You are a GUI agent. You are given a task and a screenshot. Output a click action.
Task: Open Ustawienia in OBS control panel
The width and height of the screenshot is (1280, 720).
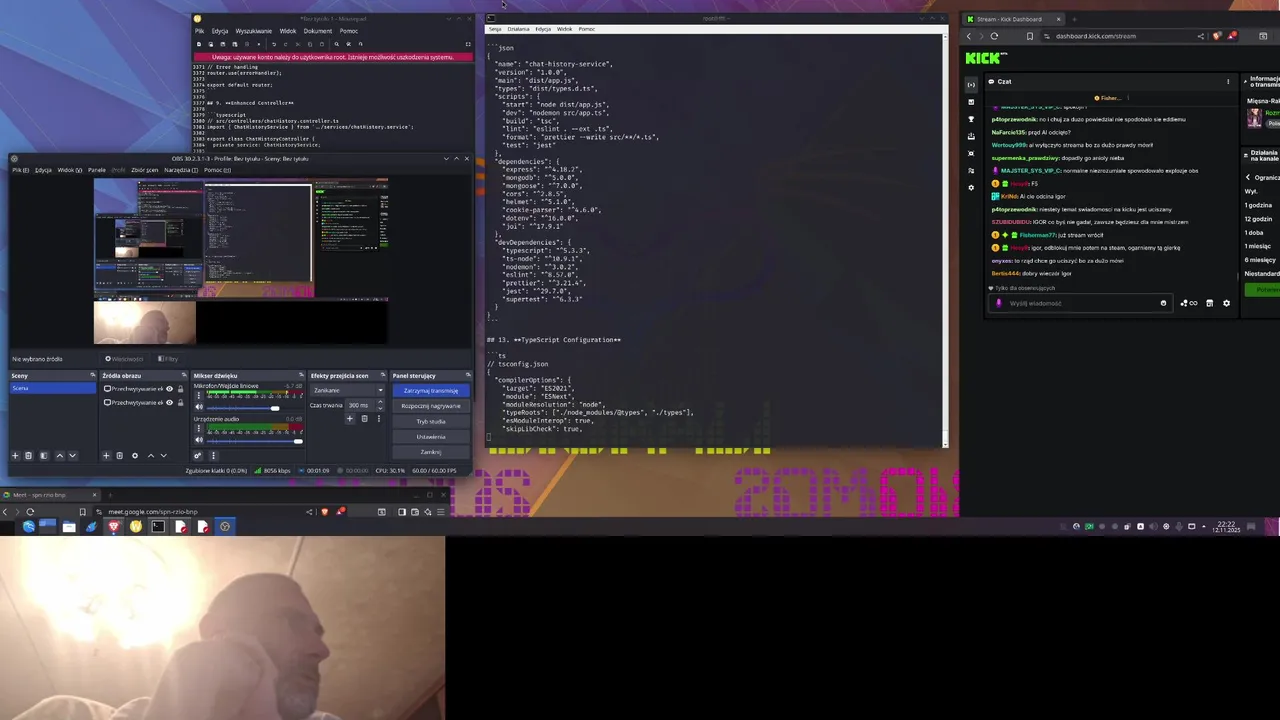431,437
